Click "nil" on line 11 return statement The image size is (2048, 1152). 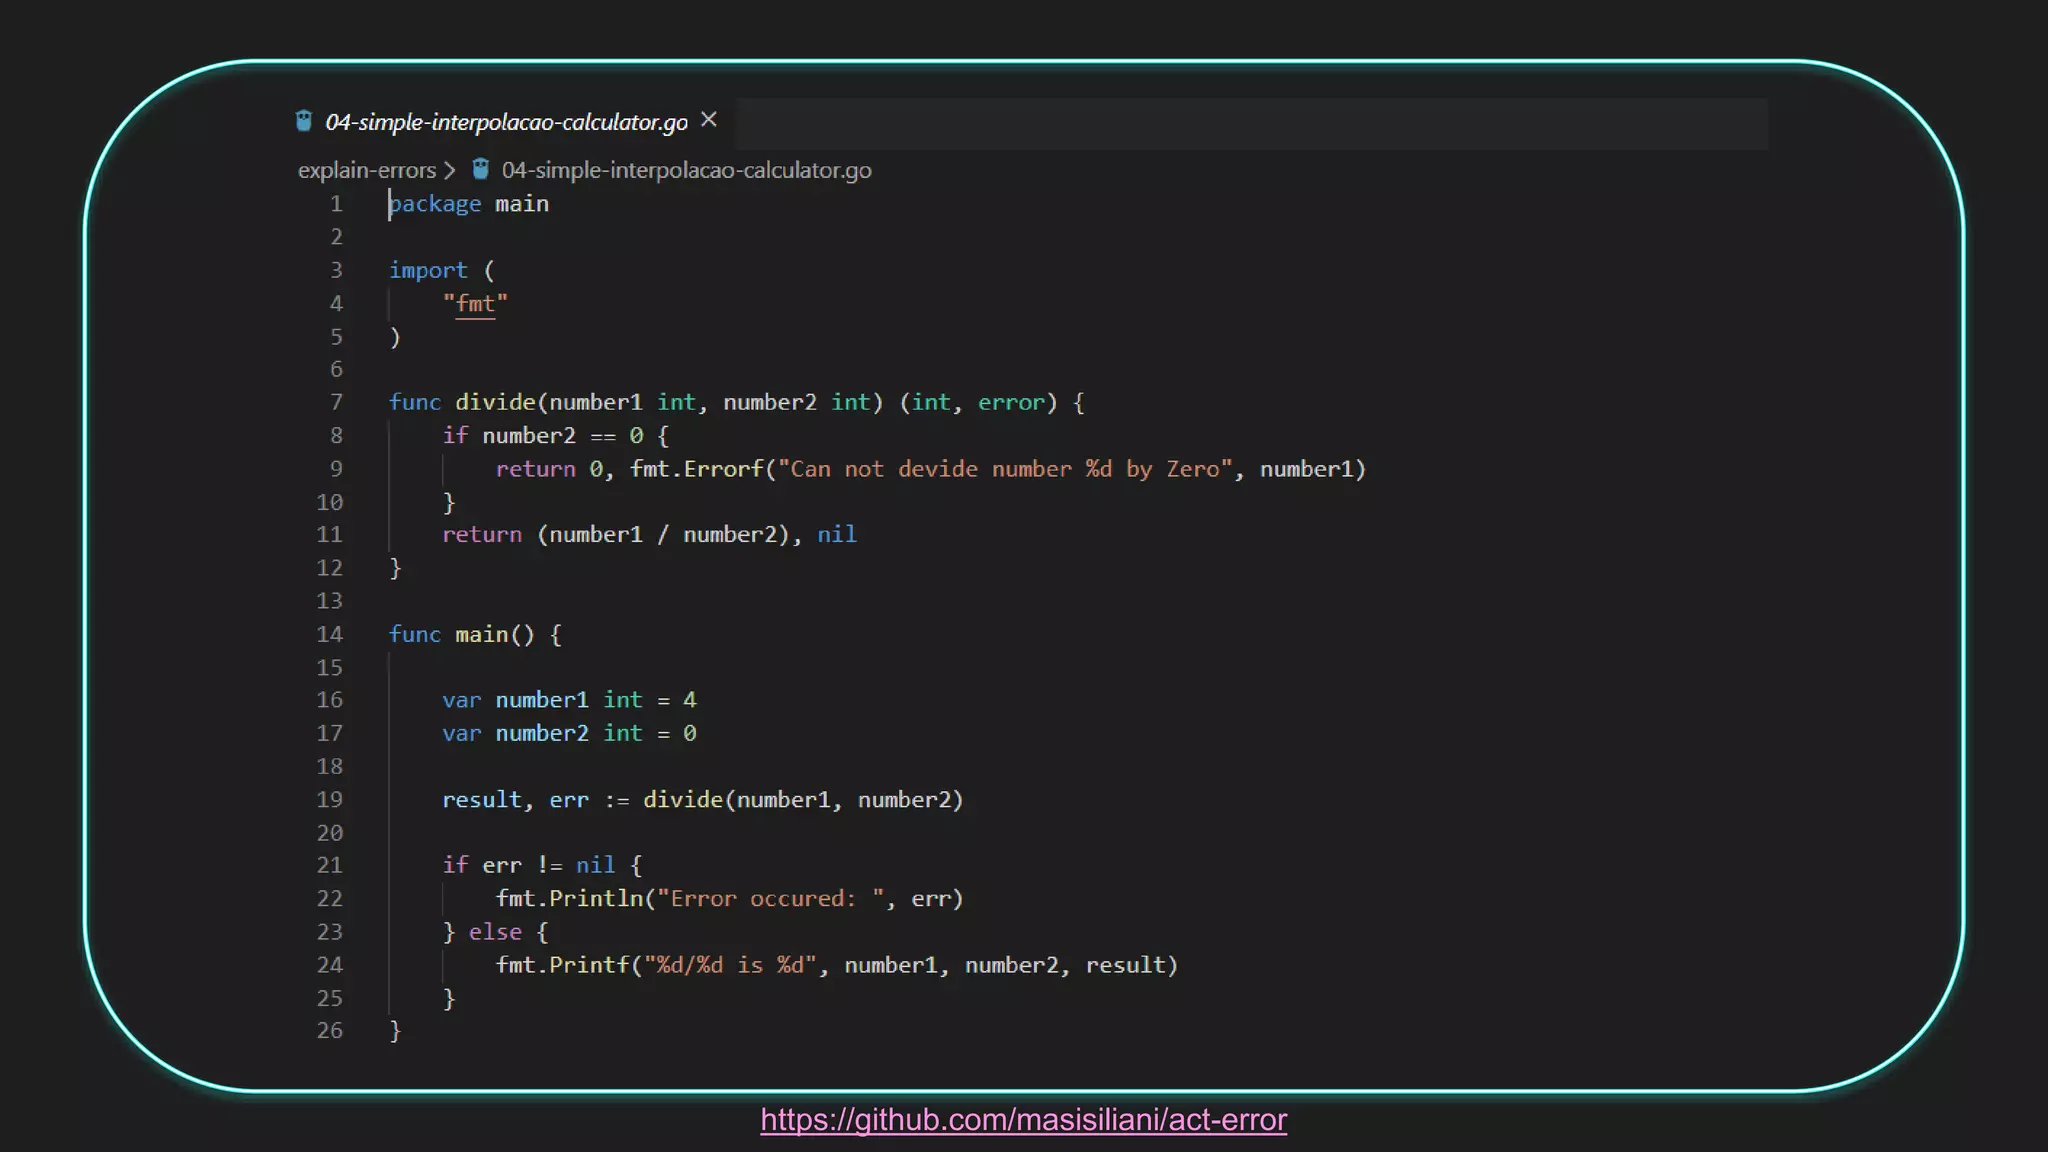coord(837,535)
